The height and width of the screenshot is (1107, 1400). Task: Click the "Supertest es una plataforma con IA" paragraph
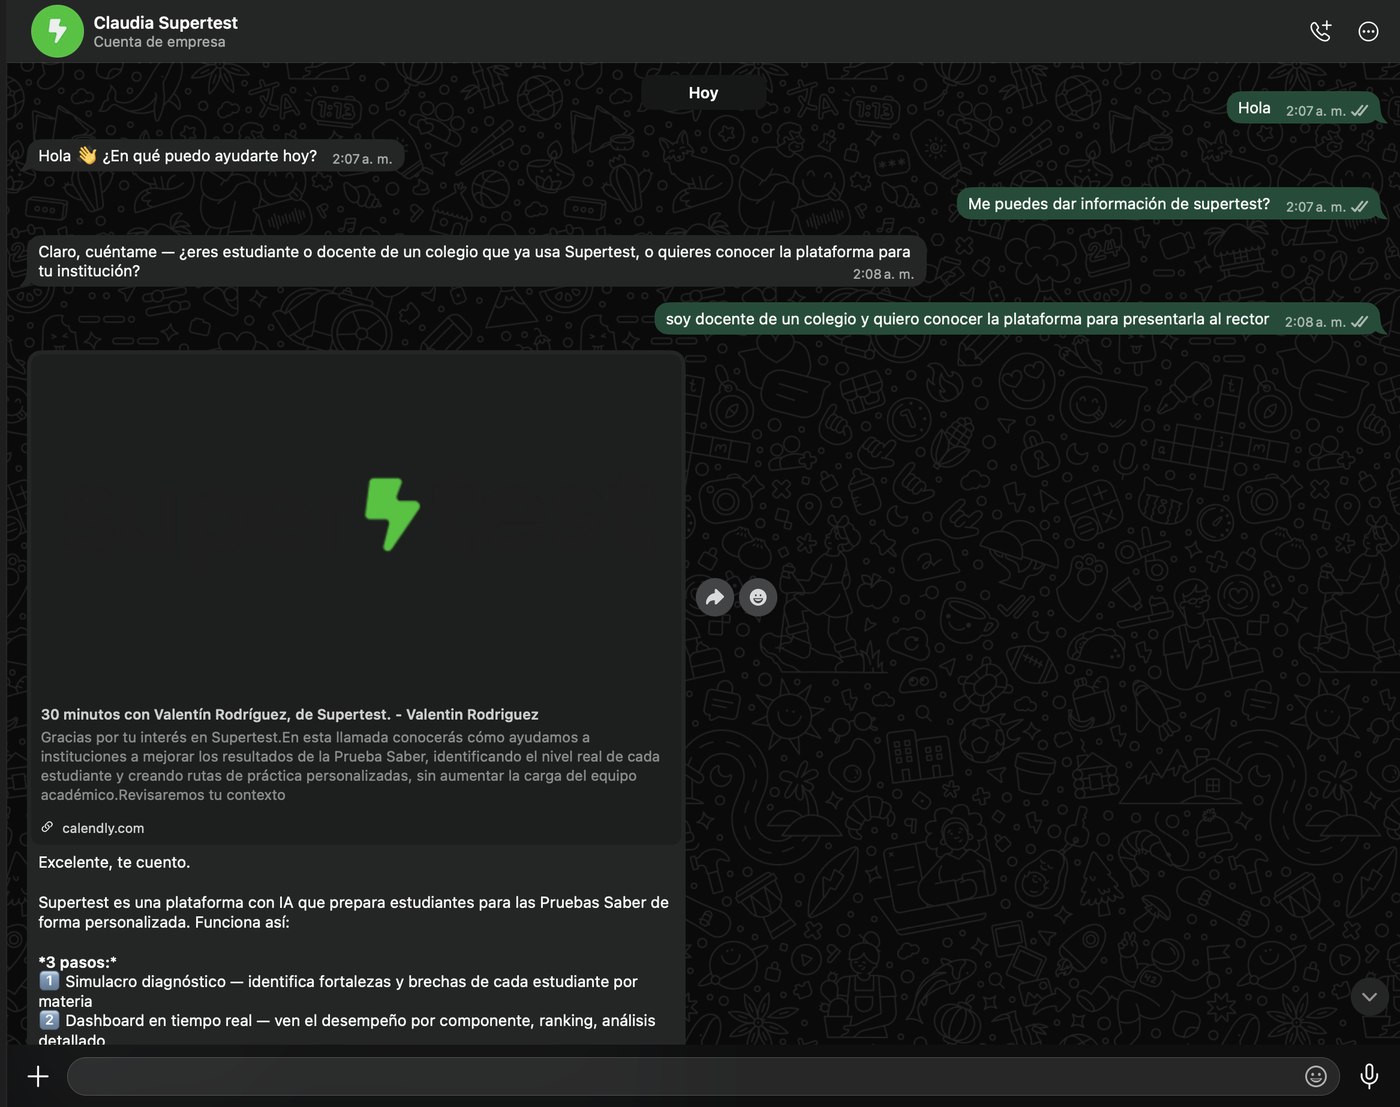354,912
